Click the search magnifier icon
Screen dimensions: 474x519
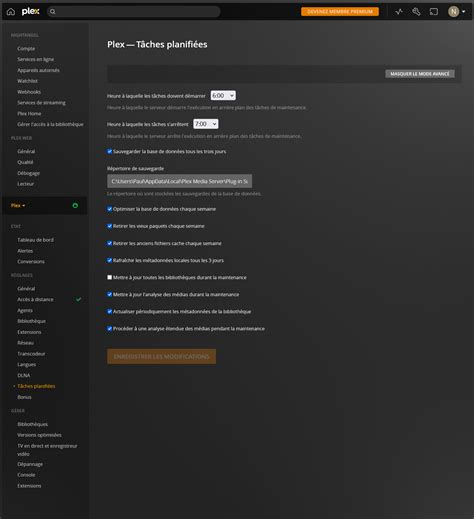(53, 12)
